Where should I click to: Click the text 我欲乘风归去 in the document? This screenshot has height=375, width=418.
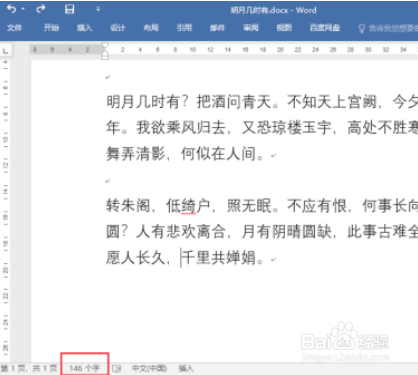coord(181,128)
